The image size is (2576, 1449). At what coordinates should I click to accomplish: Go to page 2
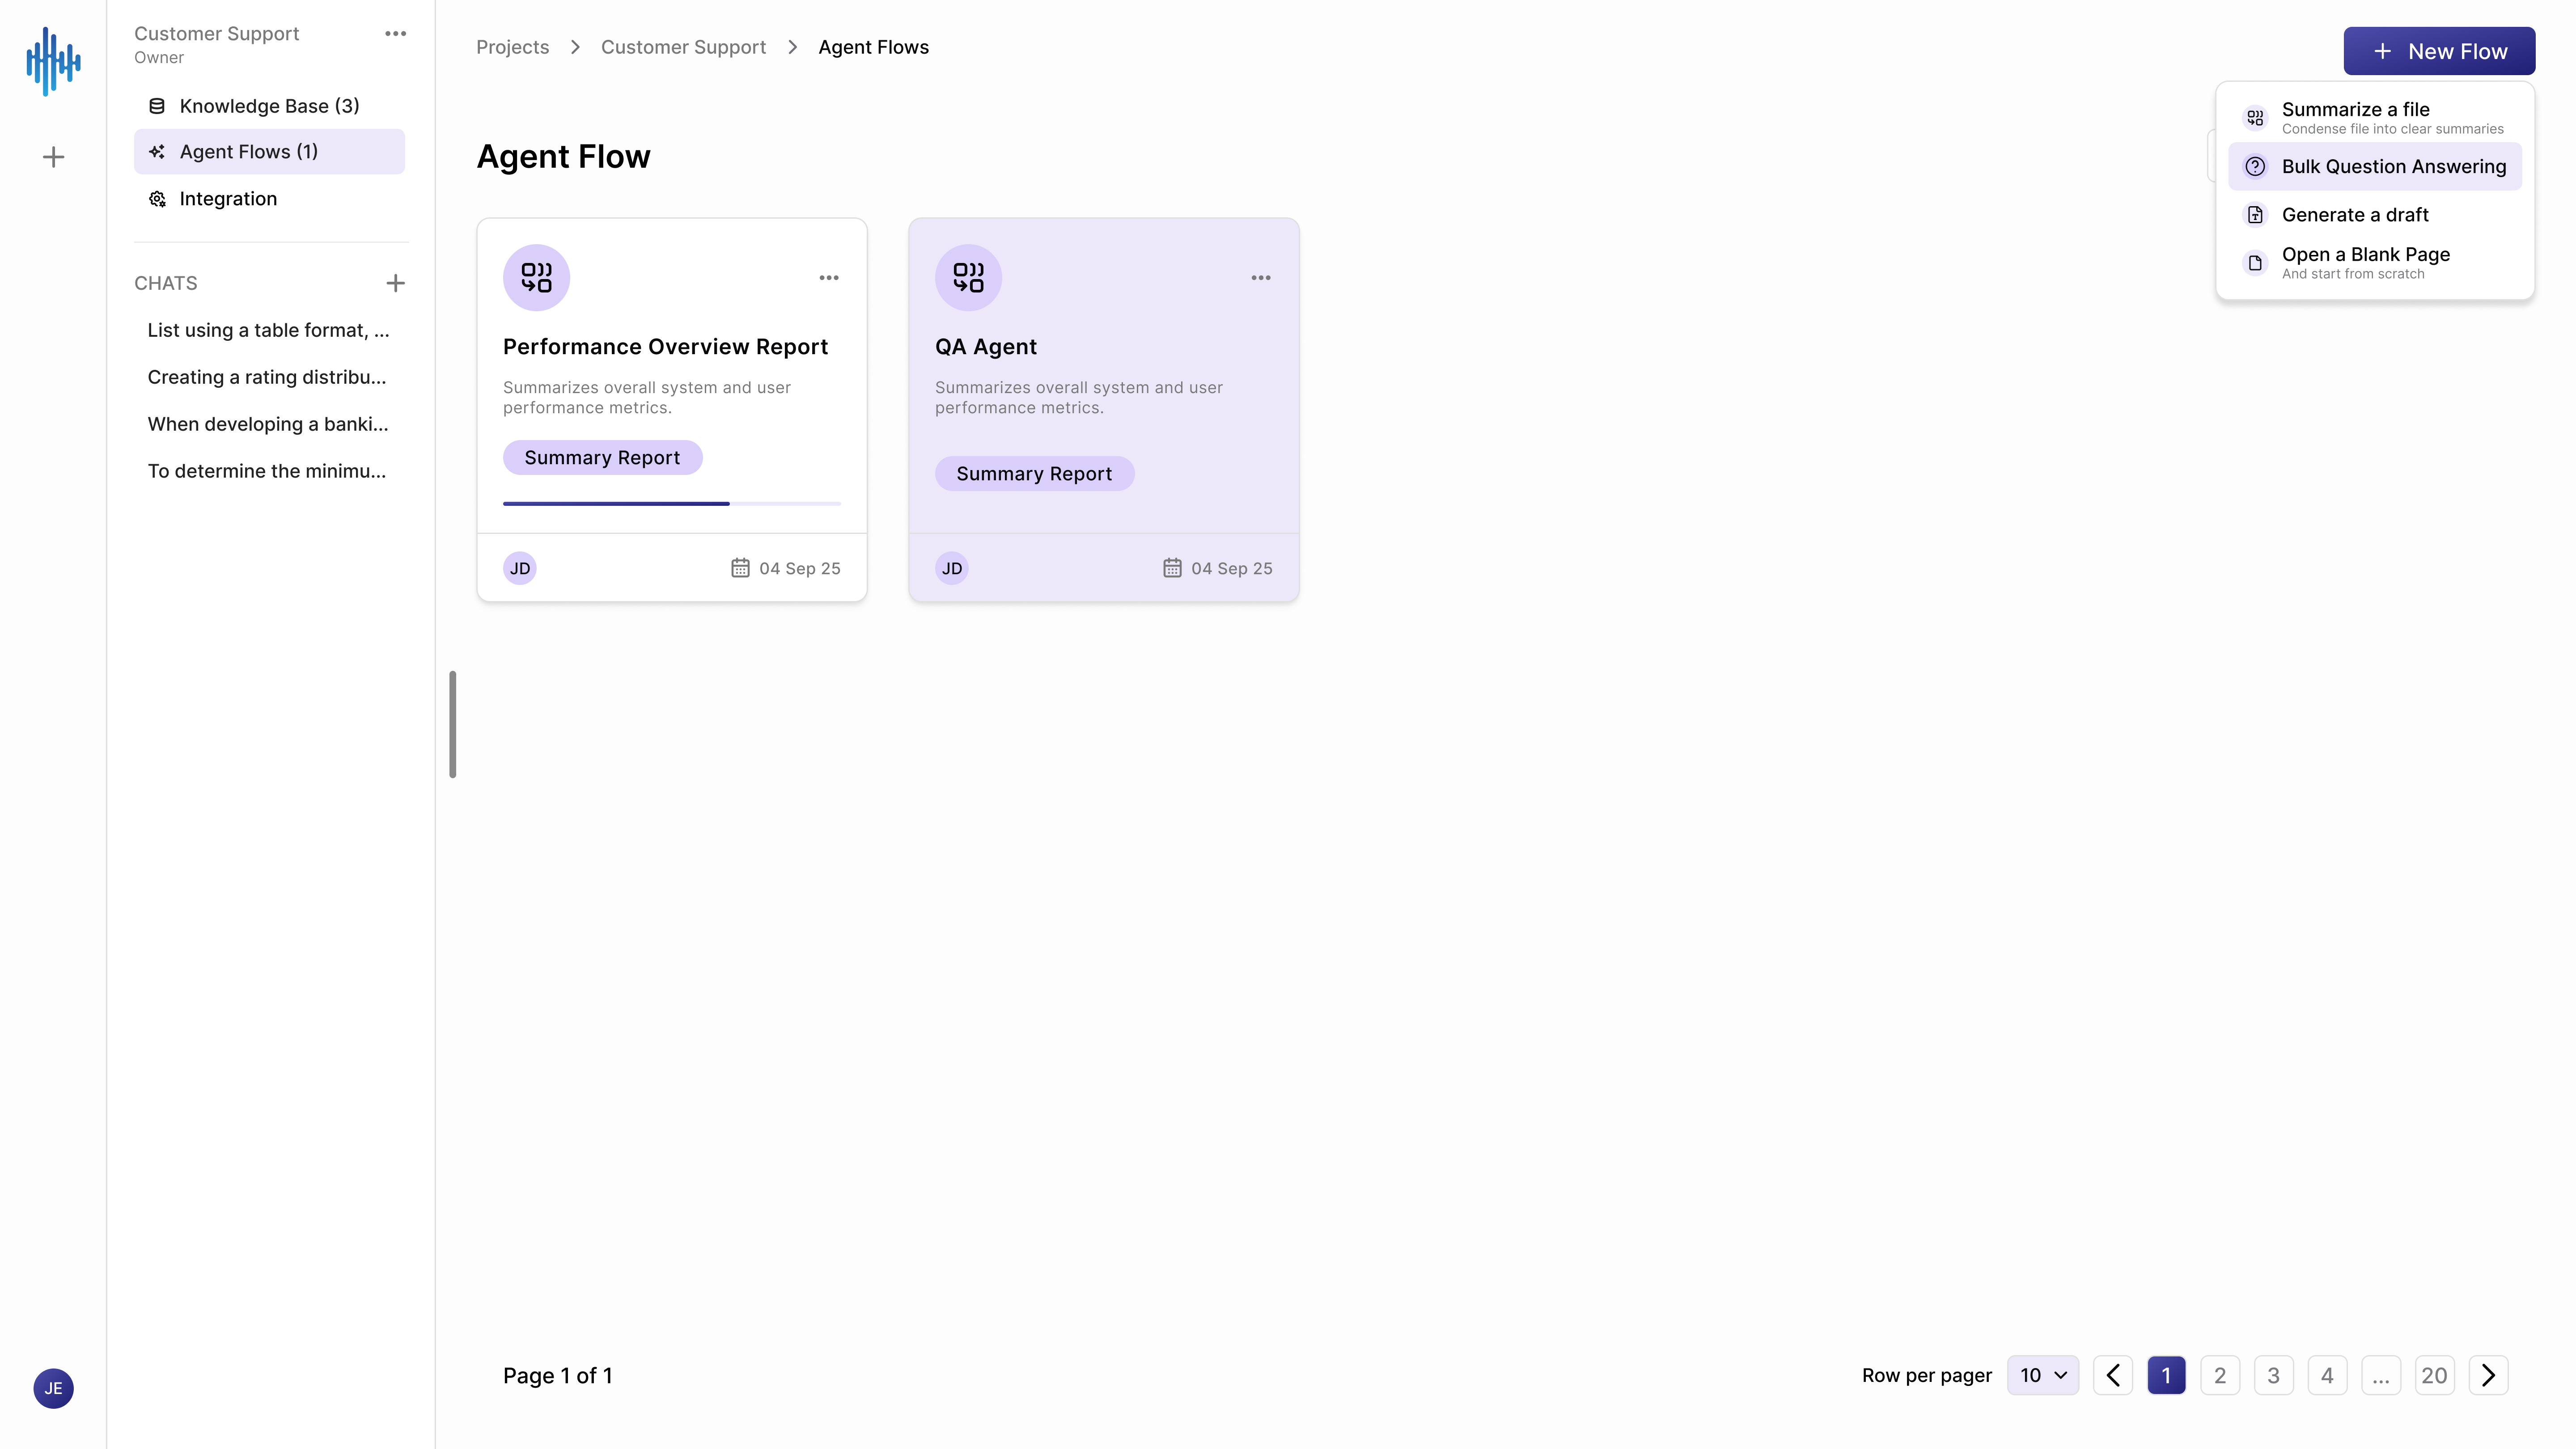pos(2220,1376)
